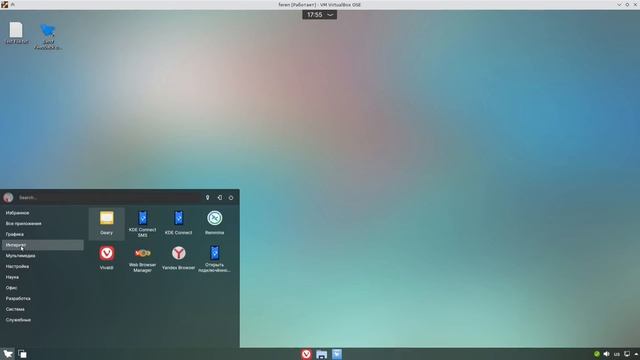Click the VirtualBox icon in the title bar
Image resolution: width=640 pixels, height=360 pixels.
(4, 4)
